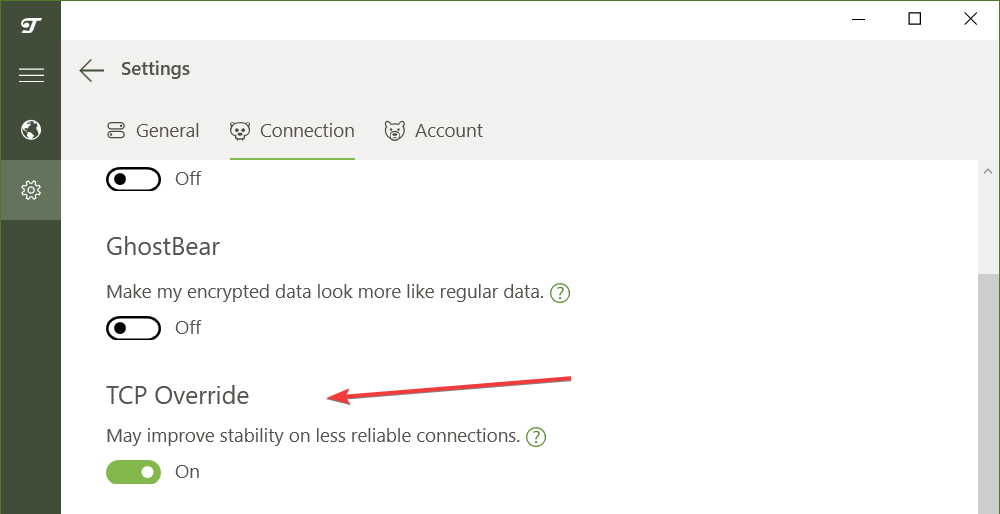Maximize the TunnelBear window
The height and width of the screenshot is (514, 1000).
[x=914, y=19]
